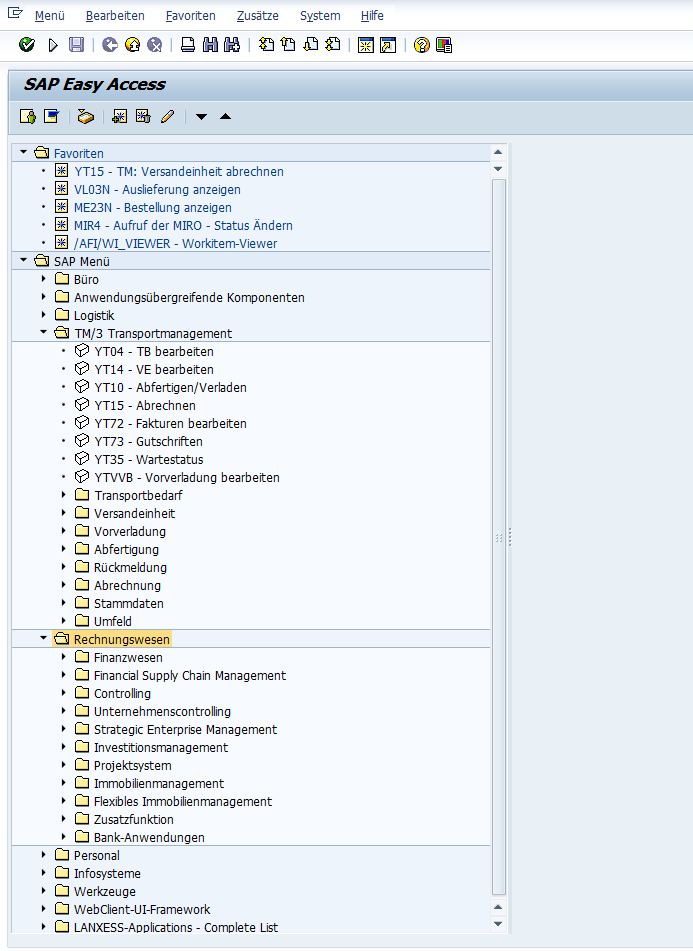
Task: Click the Cancel X icon
Action: 155,44
